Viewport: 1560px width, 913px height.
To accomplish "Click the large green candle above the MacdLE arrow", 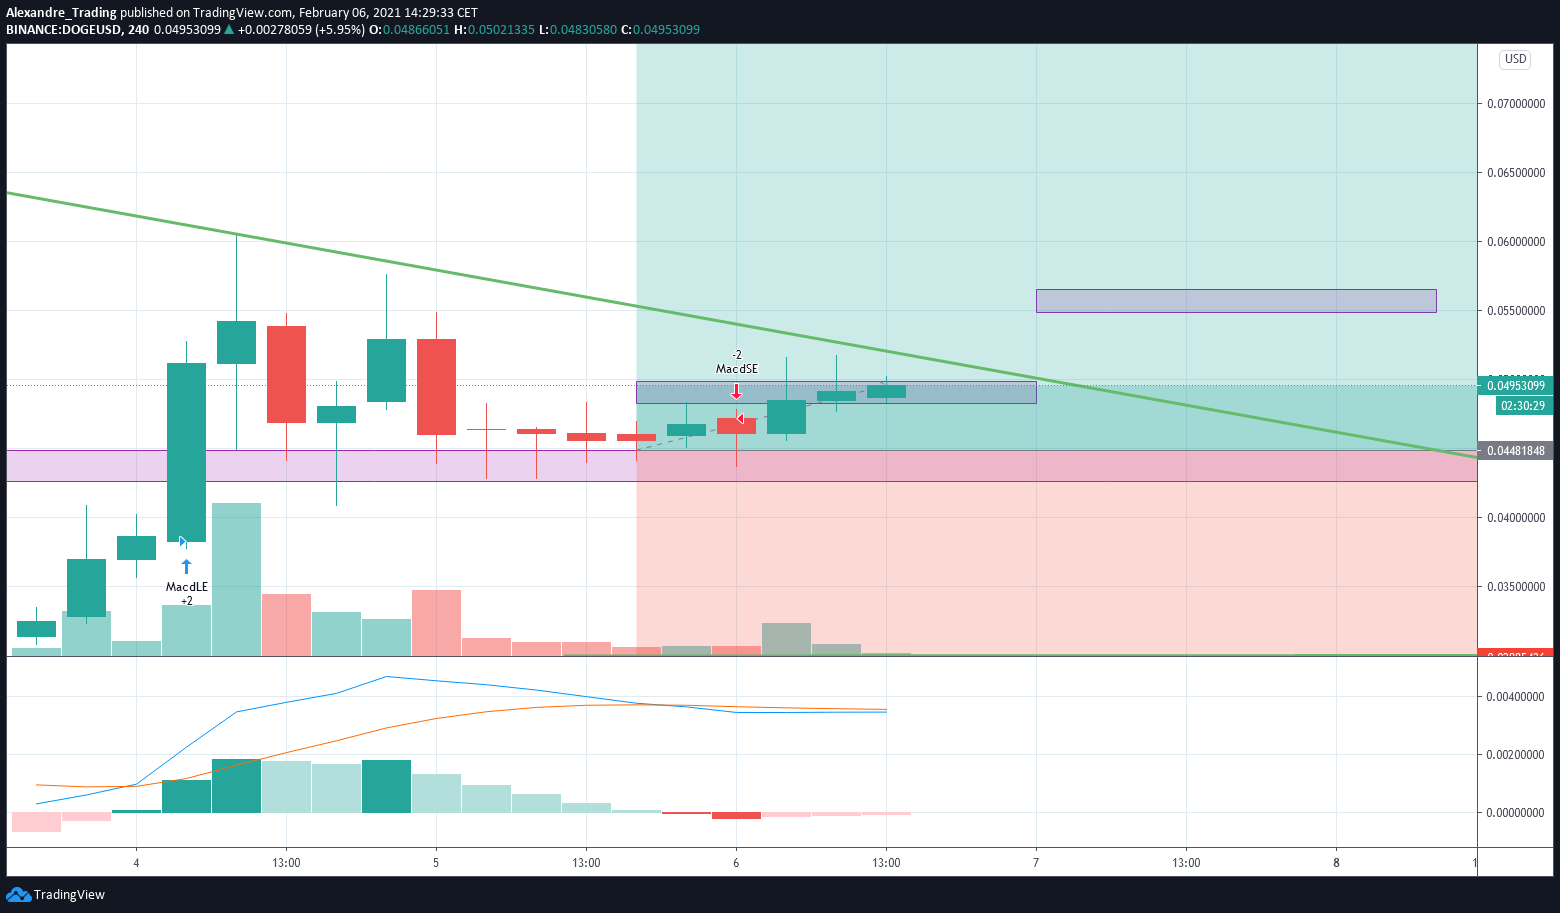I will tap(186, 452).
